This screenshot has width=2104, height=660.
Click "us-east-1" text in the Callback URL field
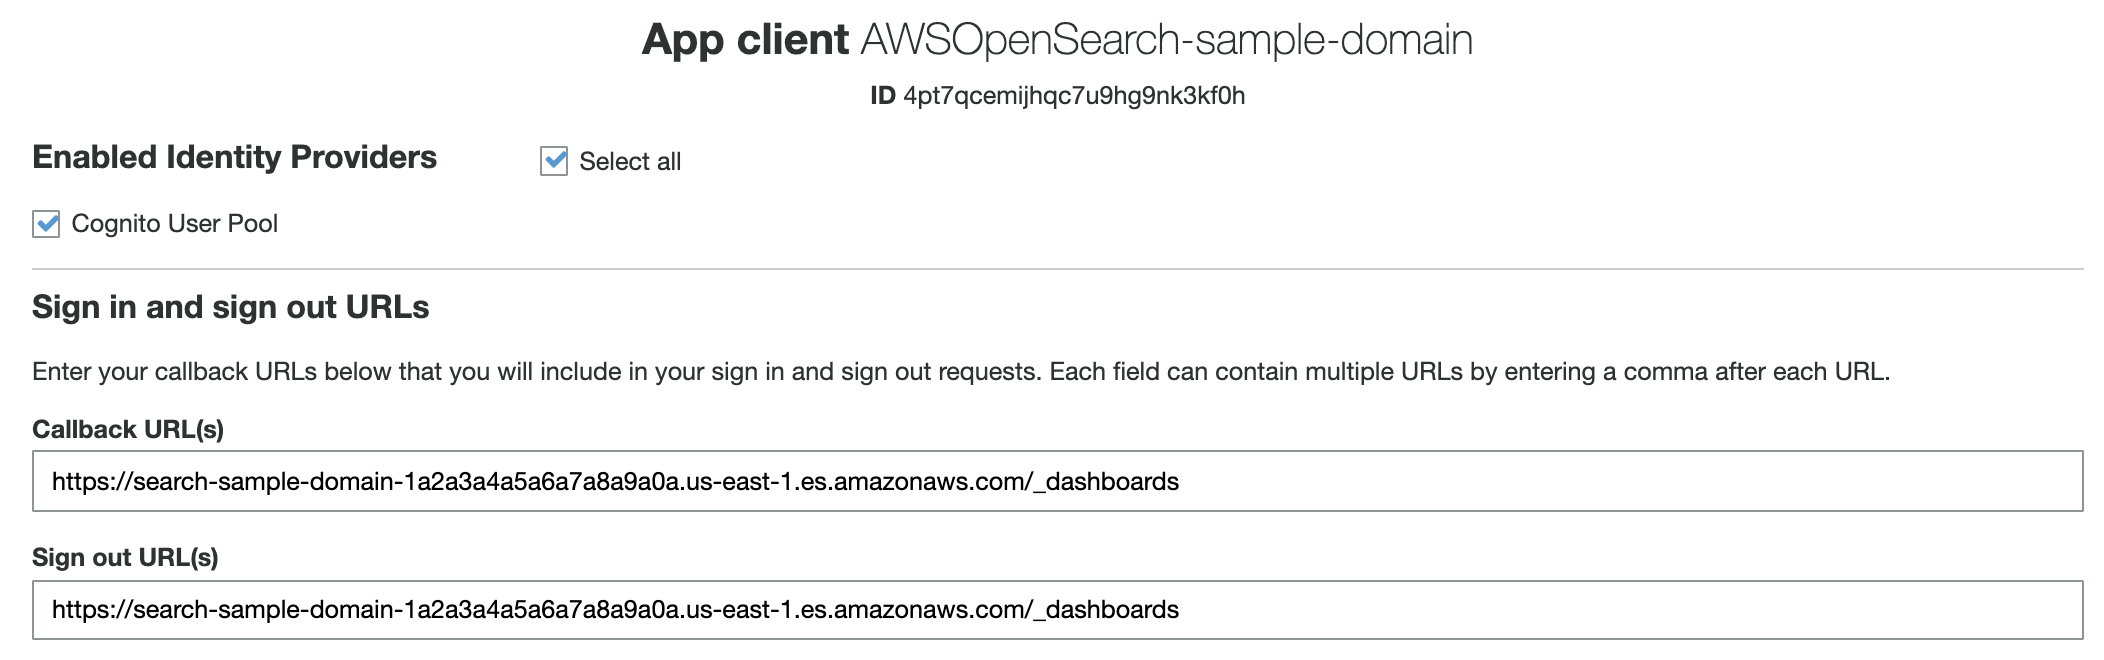(x=741, y=482)
